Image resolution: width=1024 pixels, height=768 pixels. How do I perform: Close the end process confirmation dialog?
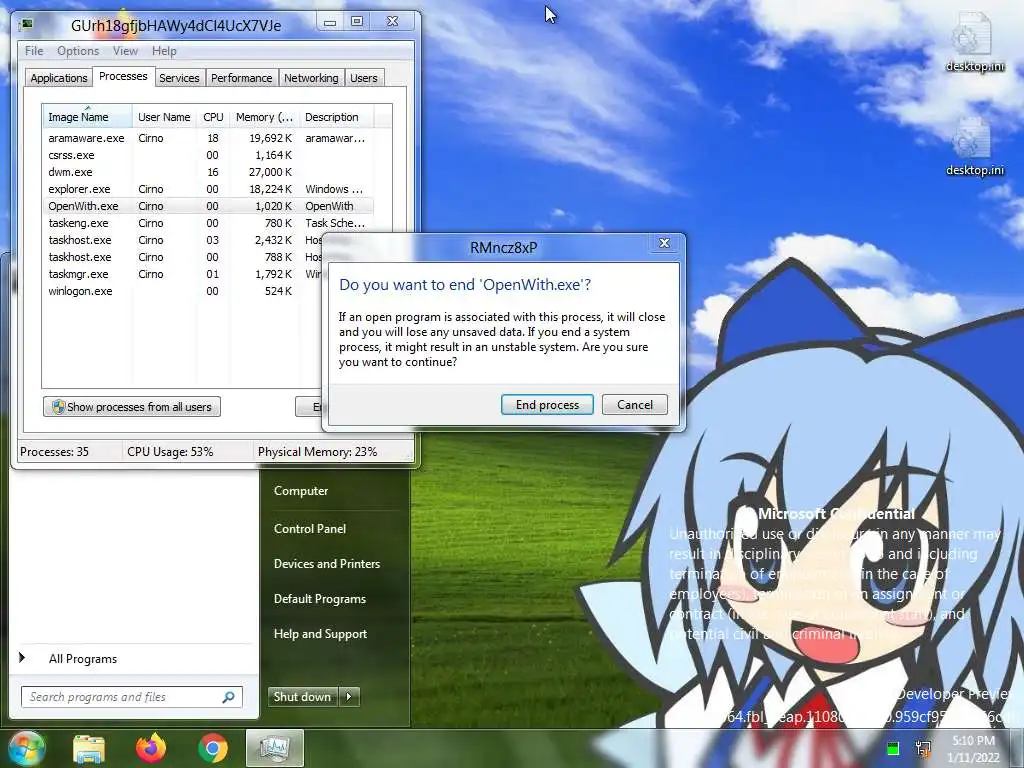tap(664, 243)
